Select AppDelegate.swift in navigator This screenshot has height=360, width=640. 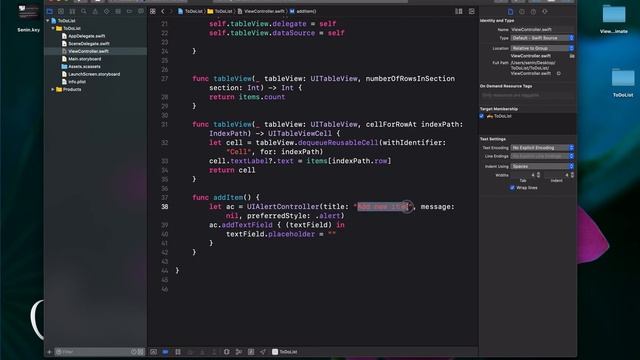[87, 36]
